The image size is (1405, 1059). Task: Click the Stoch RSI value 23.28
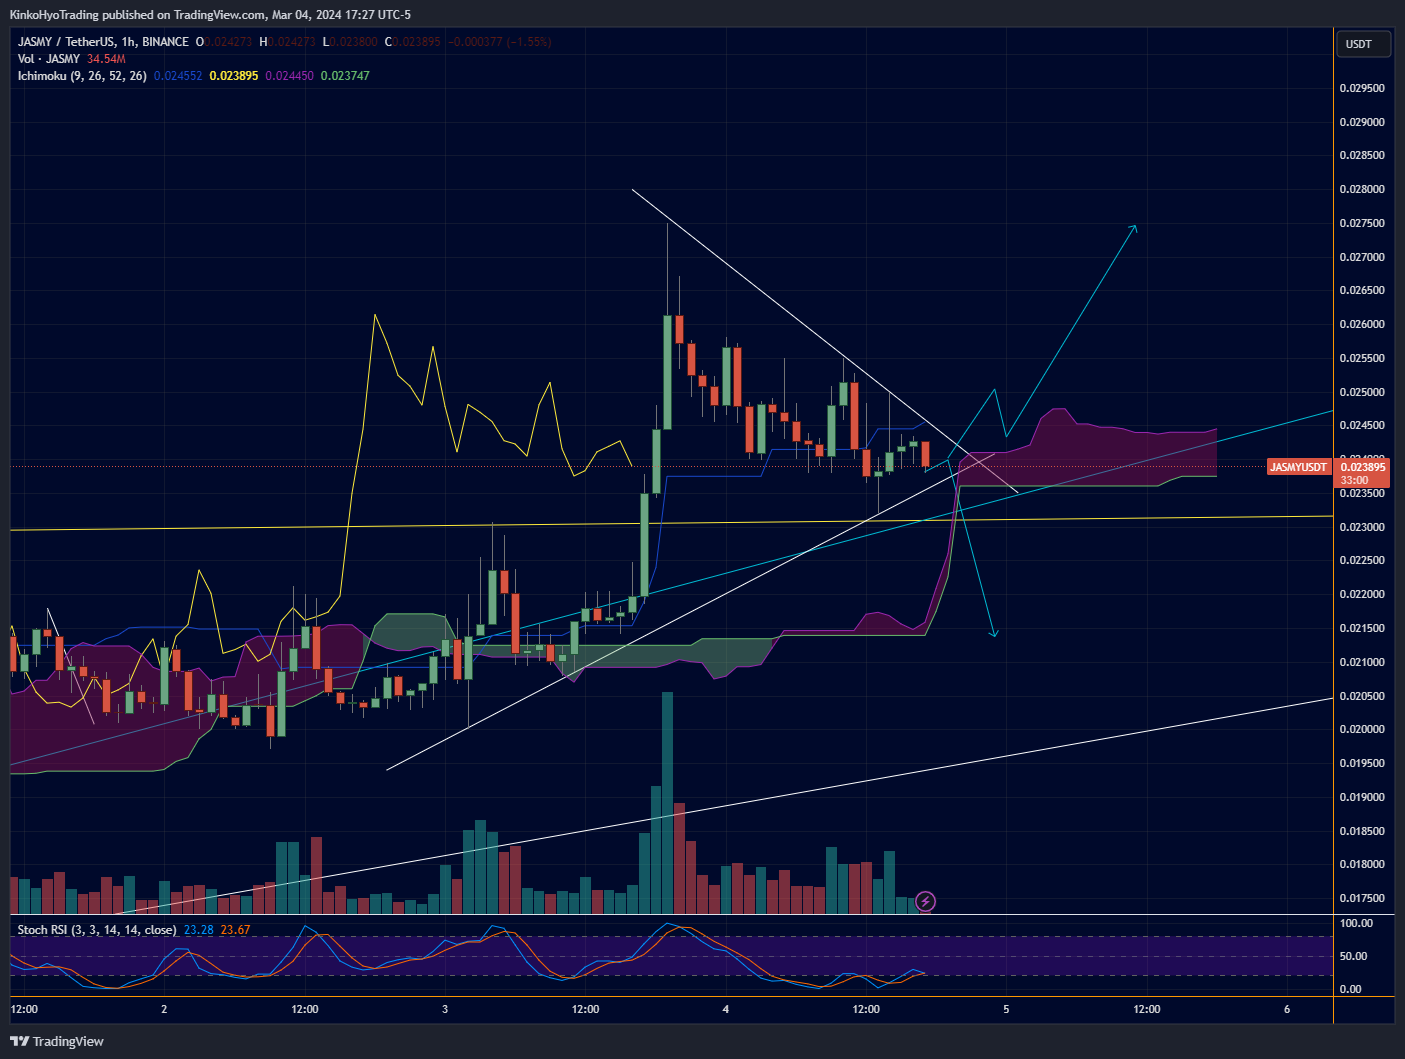coord(199,930)
